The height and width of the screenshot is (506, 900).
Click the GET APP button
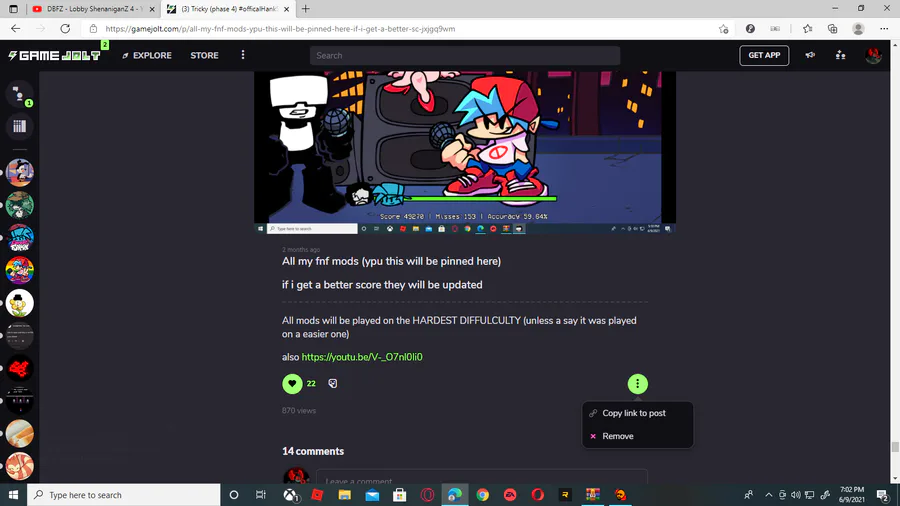click(x=764, y=56)
